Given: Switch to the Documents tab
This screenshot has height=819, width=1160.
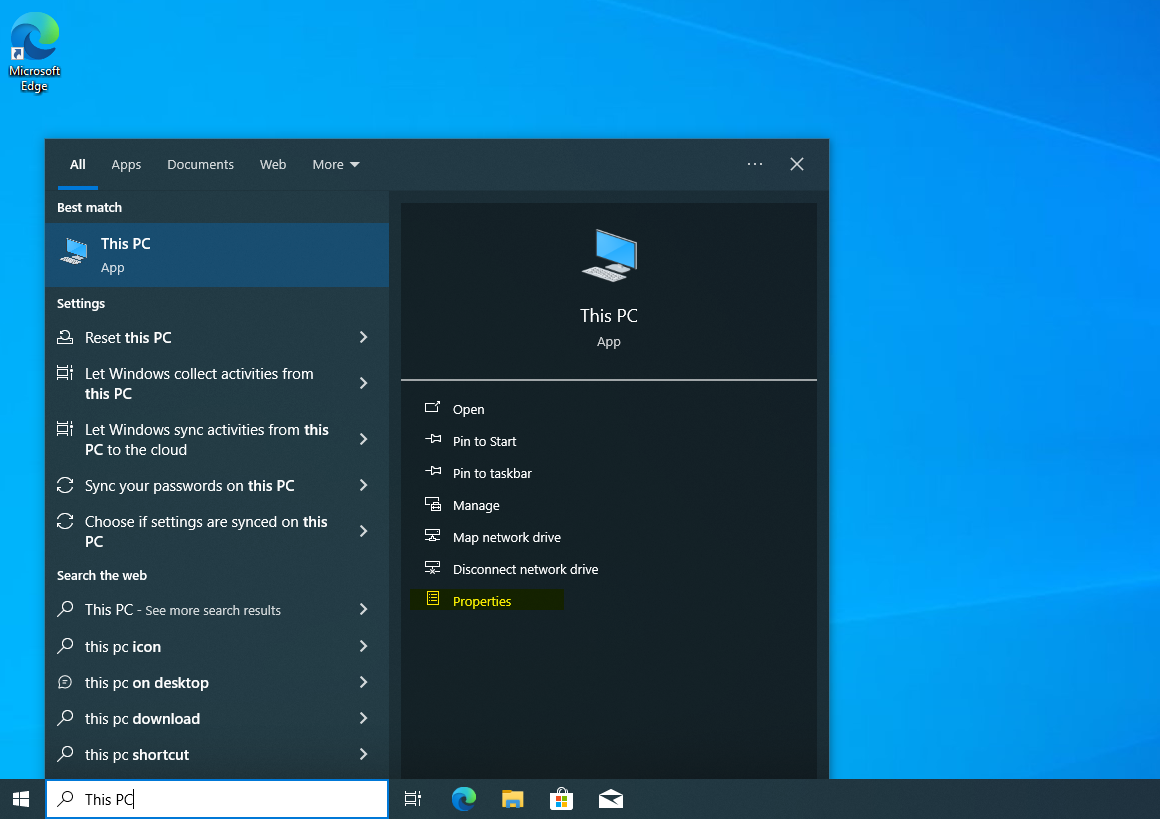Looking at the screenshot, I should (x=200, y=164).
